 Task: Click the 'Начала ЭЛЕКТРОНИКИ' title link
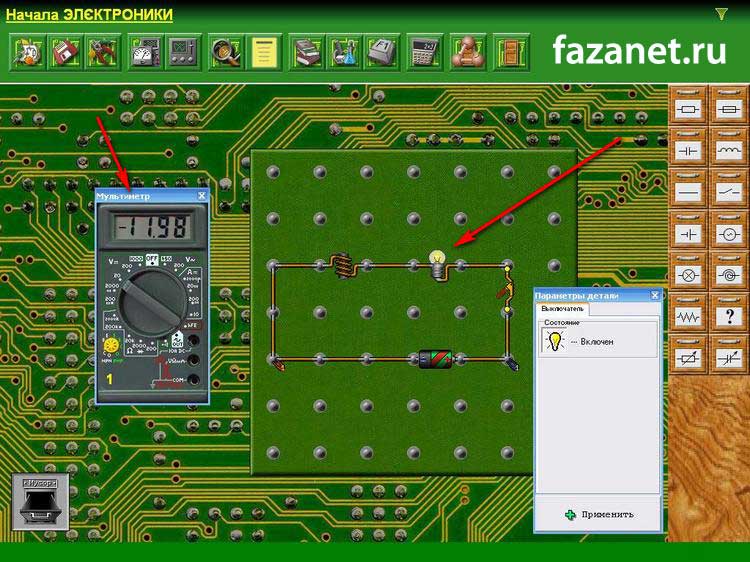89,15
